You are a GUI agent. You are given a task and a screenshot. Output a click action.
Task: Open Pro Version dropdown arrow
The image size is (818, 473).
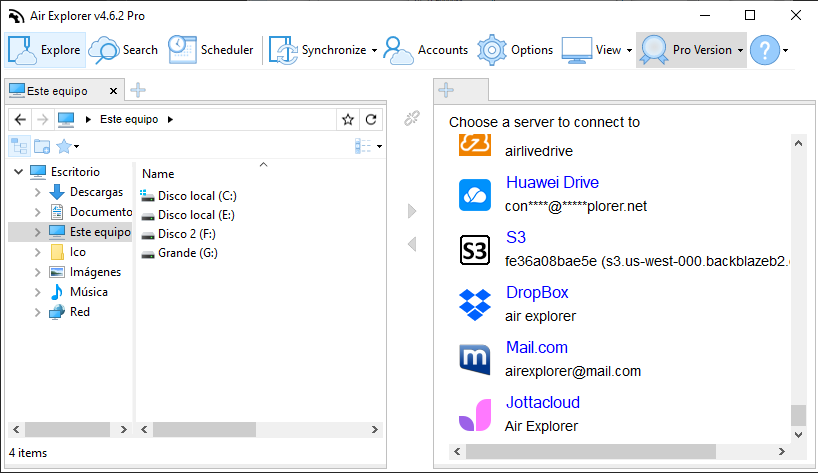740,51
